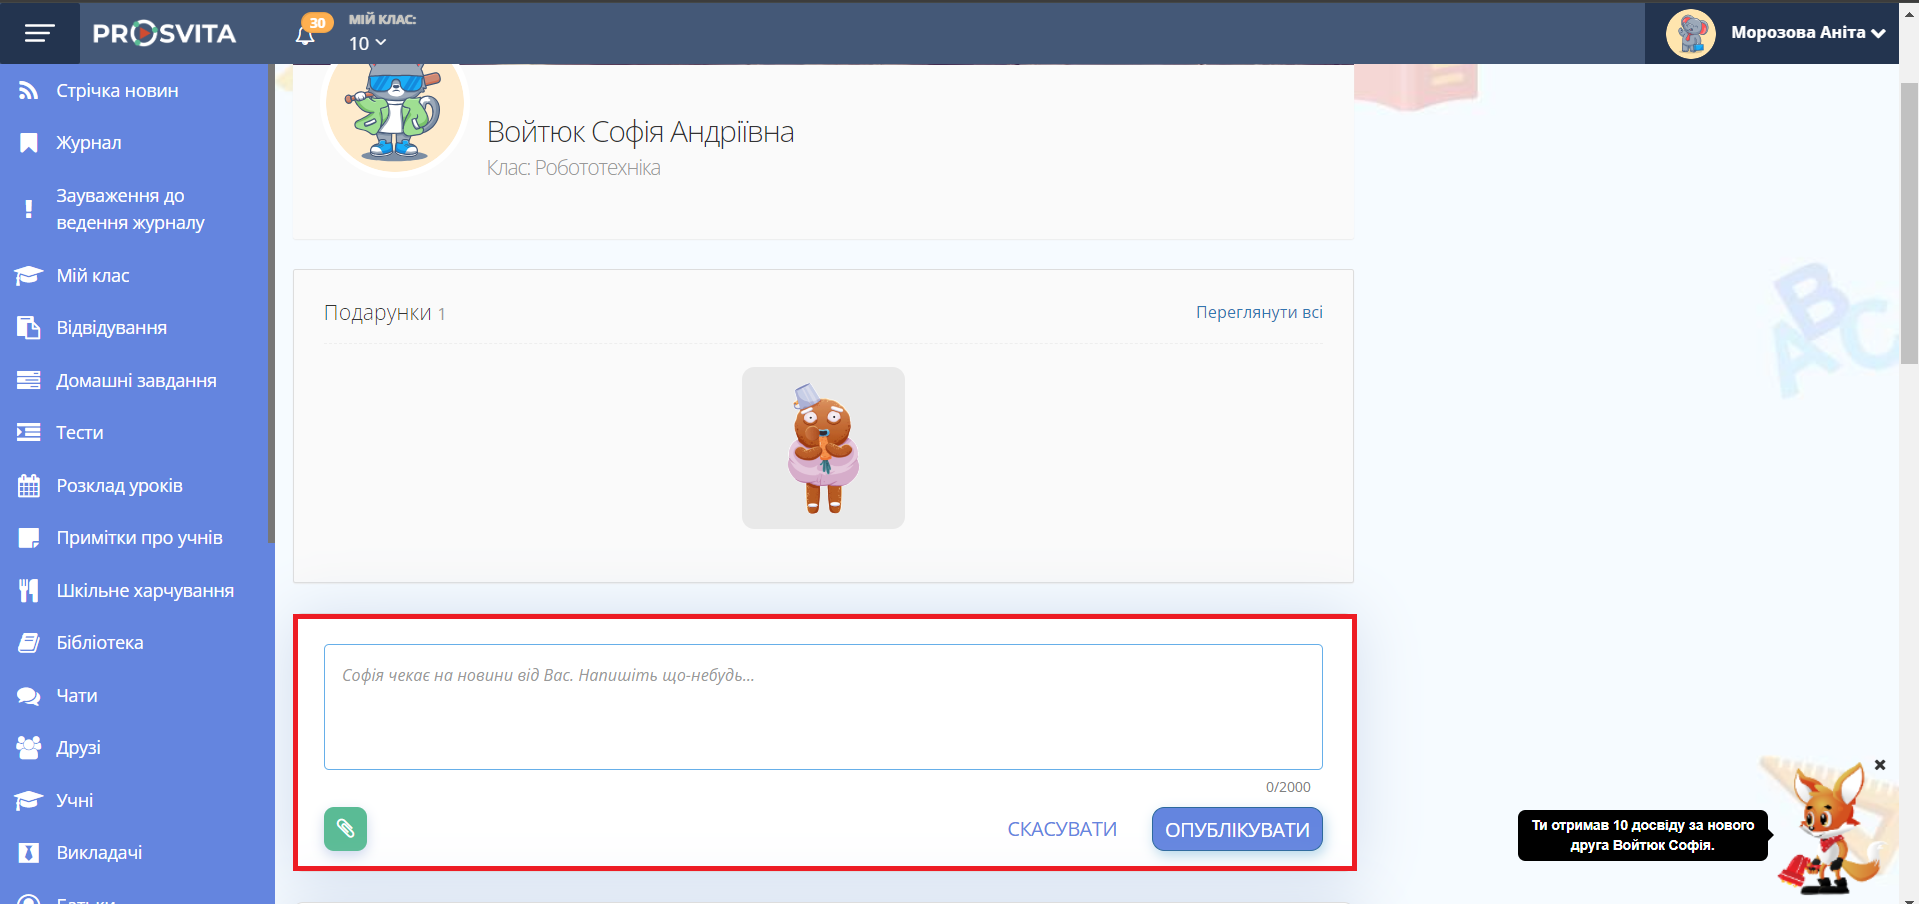
Task: Click the Друзі people icon
Action: (29, 748)
